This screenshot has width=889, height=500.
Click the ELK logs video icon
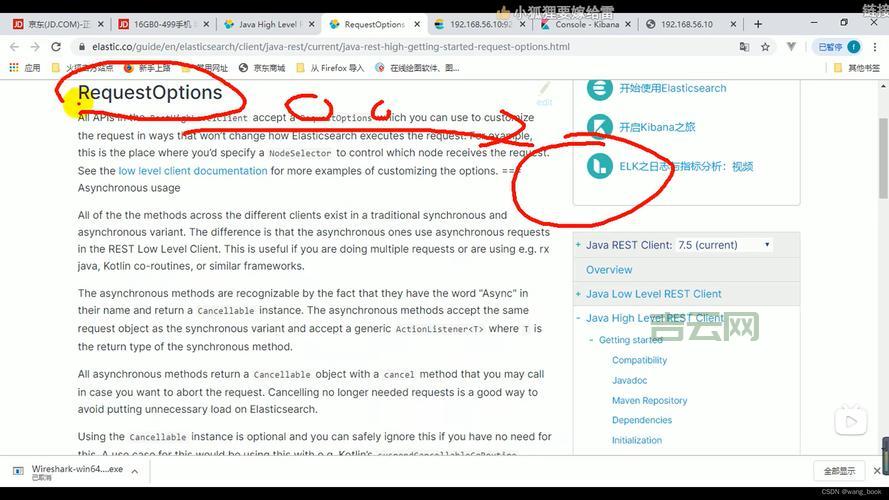pyautogui.click(x=599, y=166)
